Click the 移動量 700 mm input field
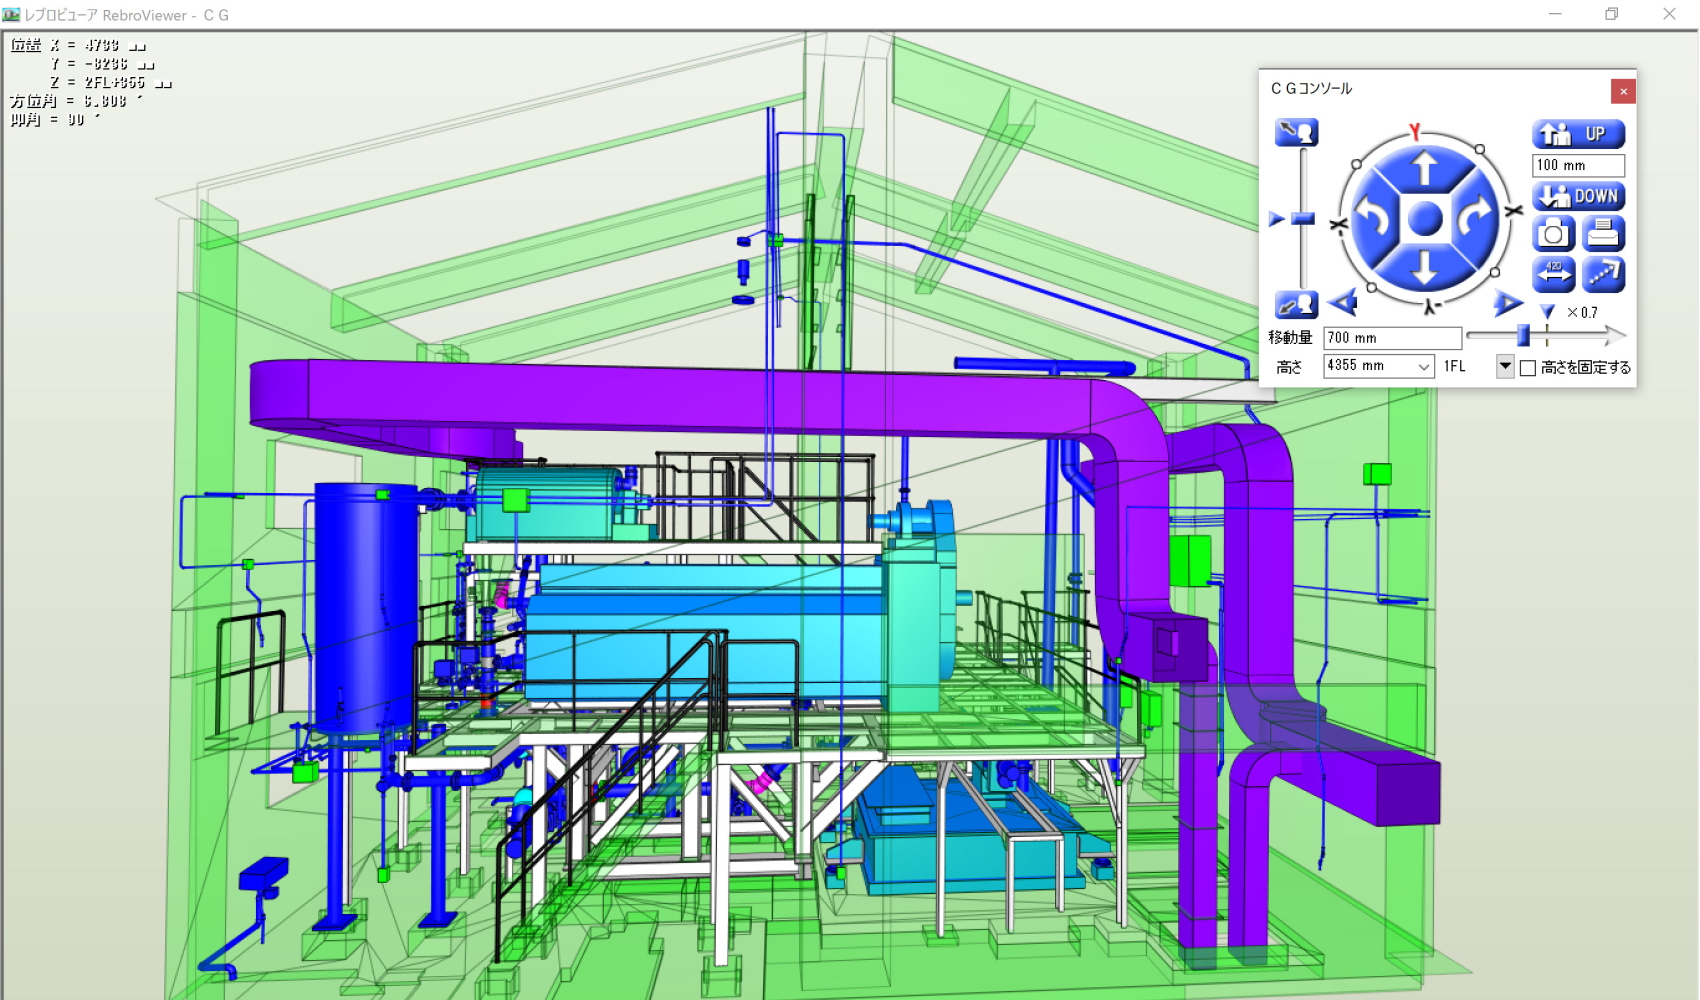This screenshot has height=1000, width=1700. pyautogui.click(x=1391, y=338)
